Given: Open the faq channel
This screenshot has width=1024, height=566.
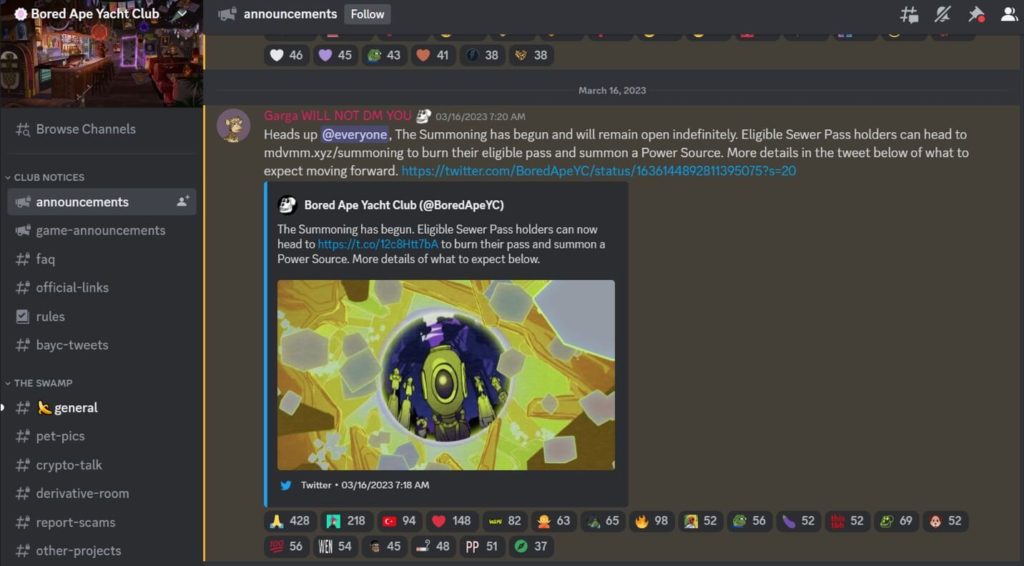Looking at the screenshot, I should [101, 259].
